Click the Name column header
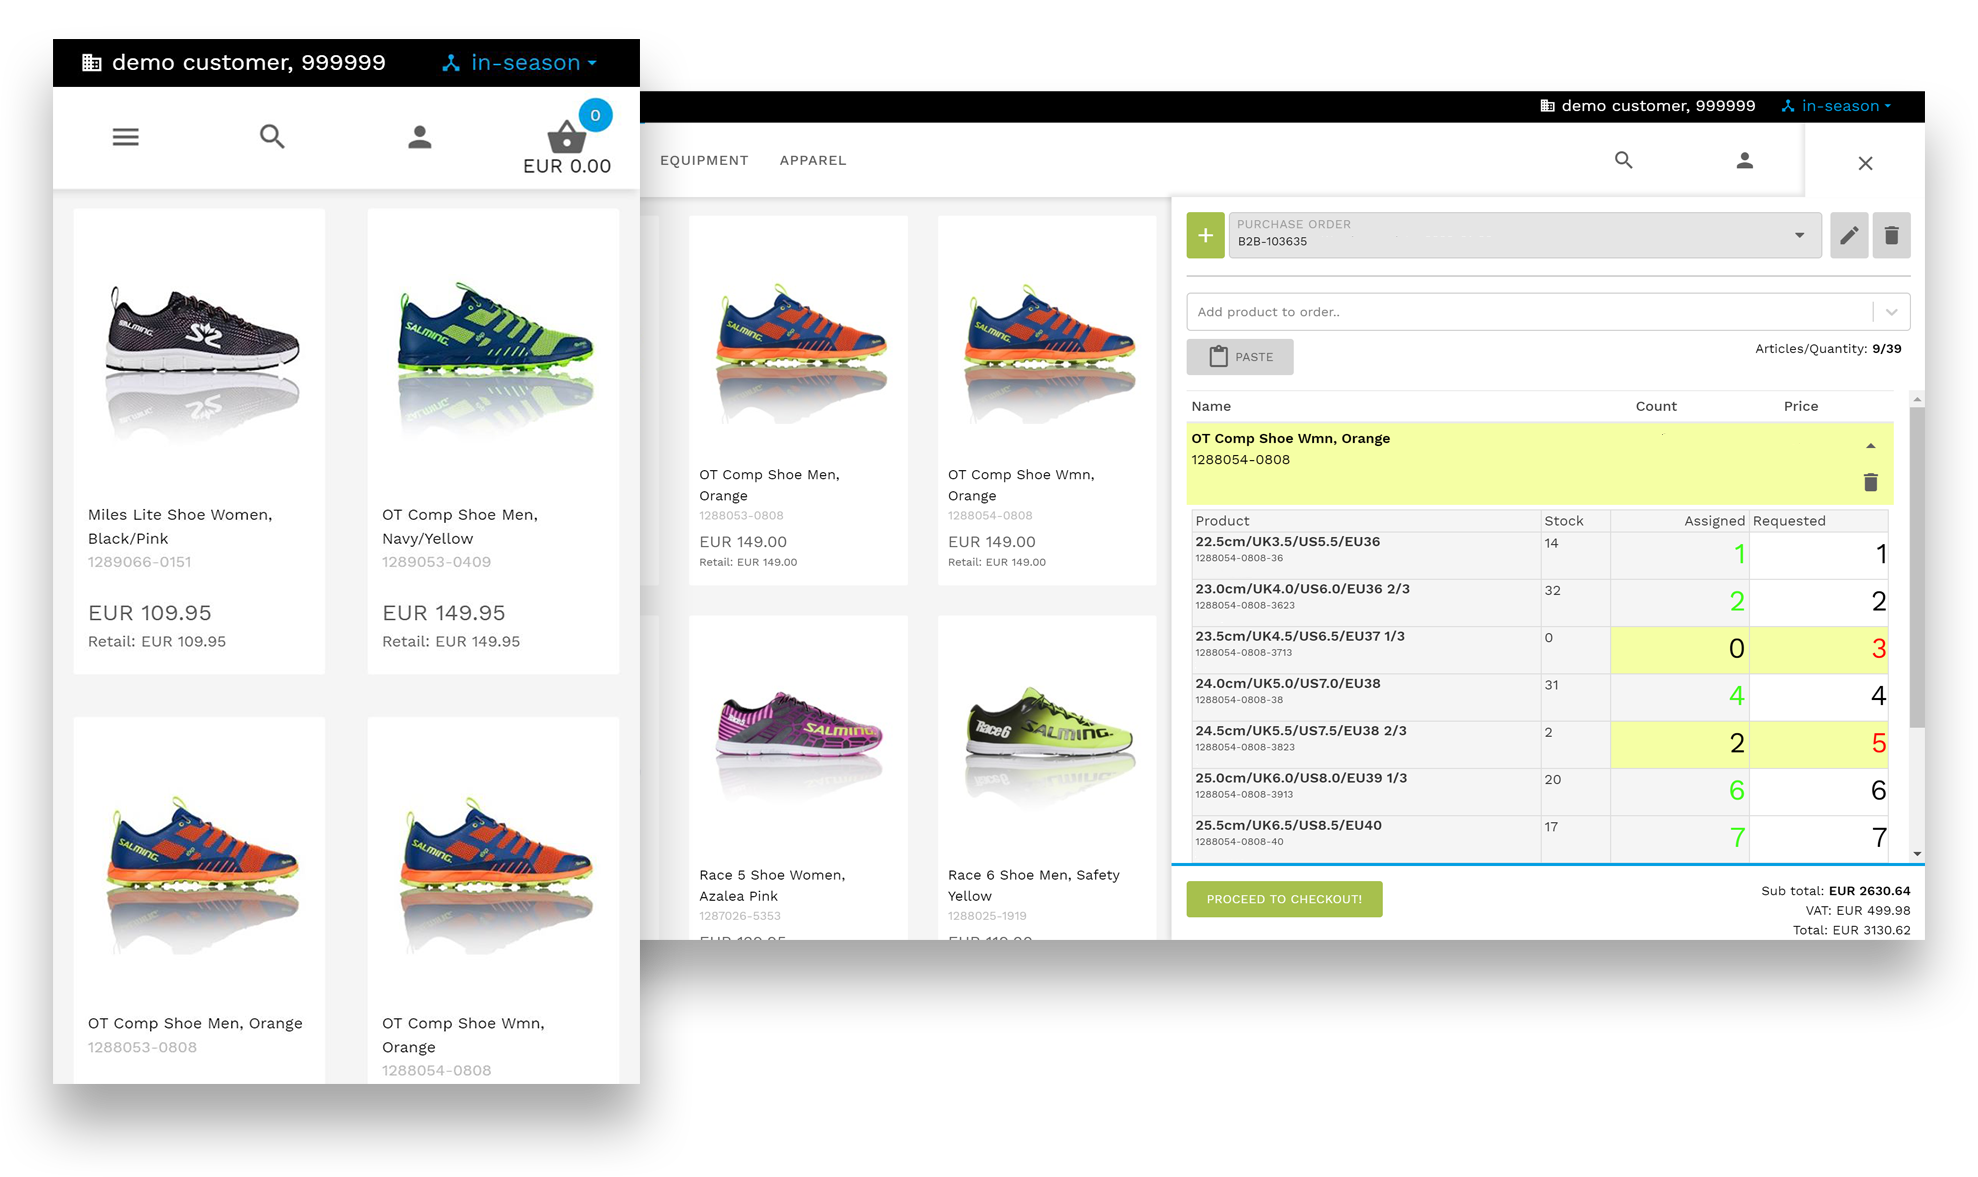 (x=1211, y=406)
